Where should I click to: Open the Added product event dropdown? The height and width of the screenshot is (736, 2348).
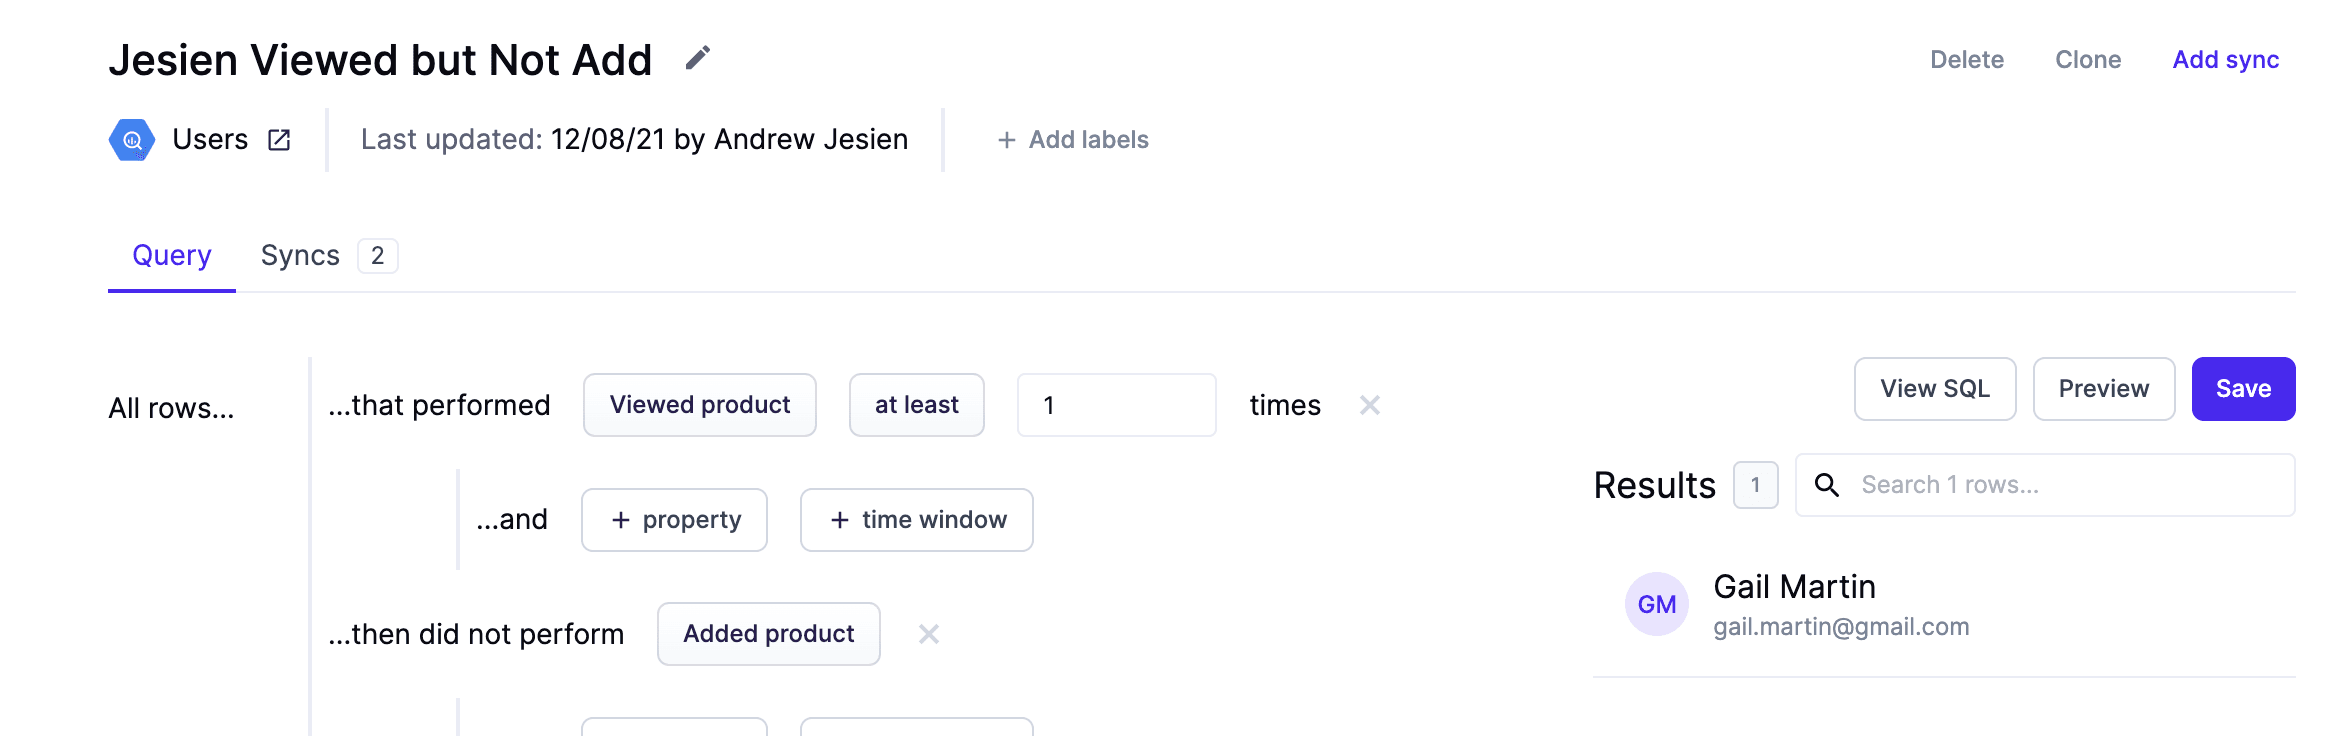(768, 634)
